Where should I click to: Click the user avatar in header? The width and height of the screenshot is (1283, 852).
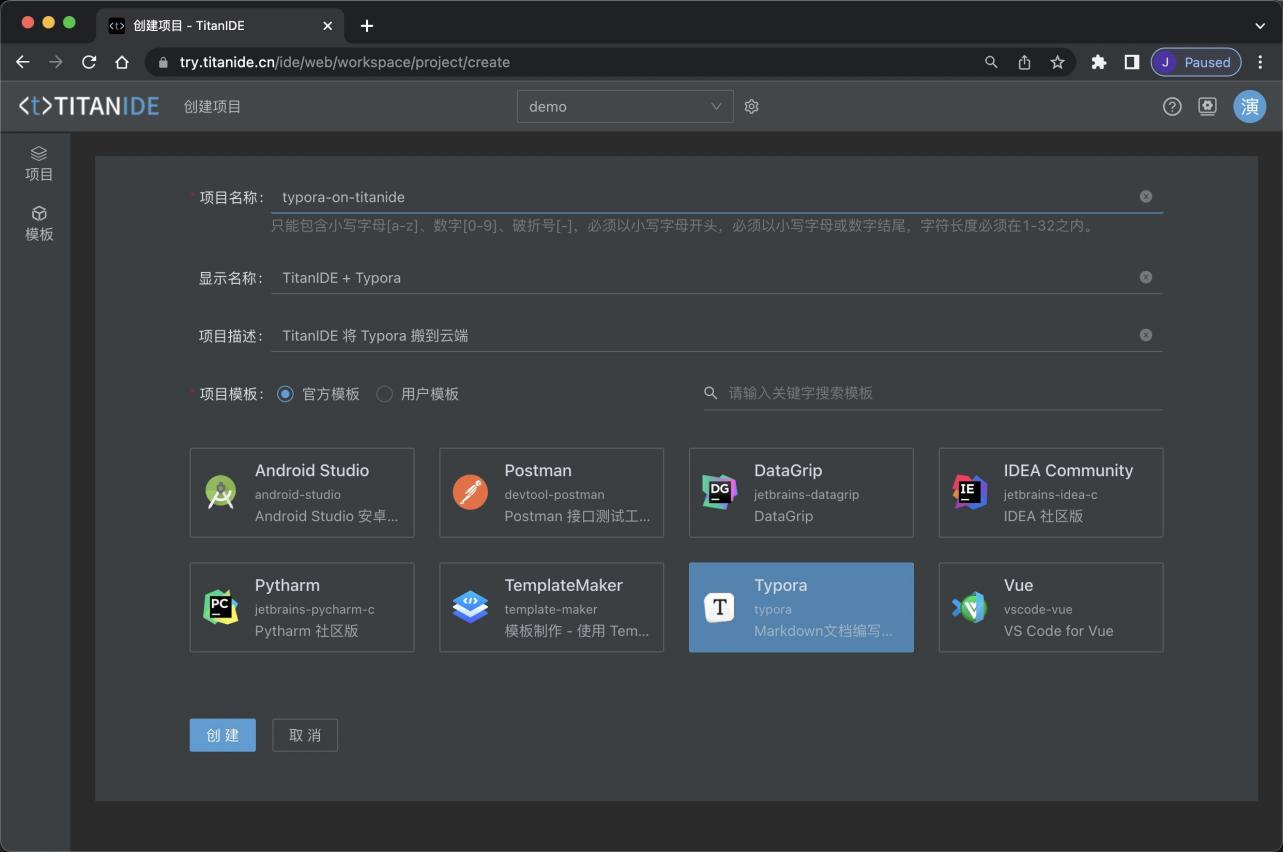click(x=1249, y=106)
